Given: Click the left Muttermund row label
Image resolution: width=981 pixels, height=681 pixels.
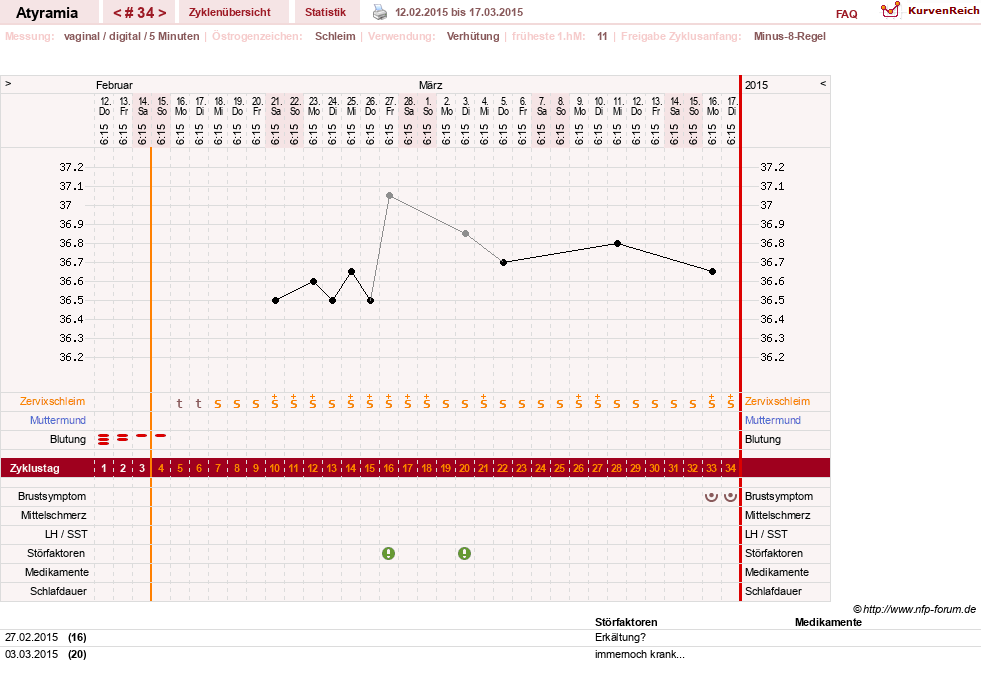Looking at the screenshot, I should (x=58, y=420).
